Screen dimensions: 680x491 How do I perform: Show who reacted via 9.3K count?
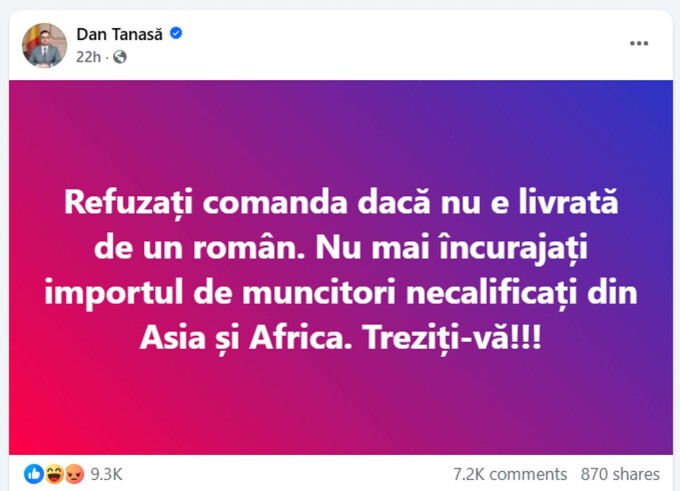108,474
